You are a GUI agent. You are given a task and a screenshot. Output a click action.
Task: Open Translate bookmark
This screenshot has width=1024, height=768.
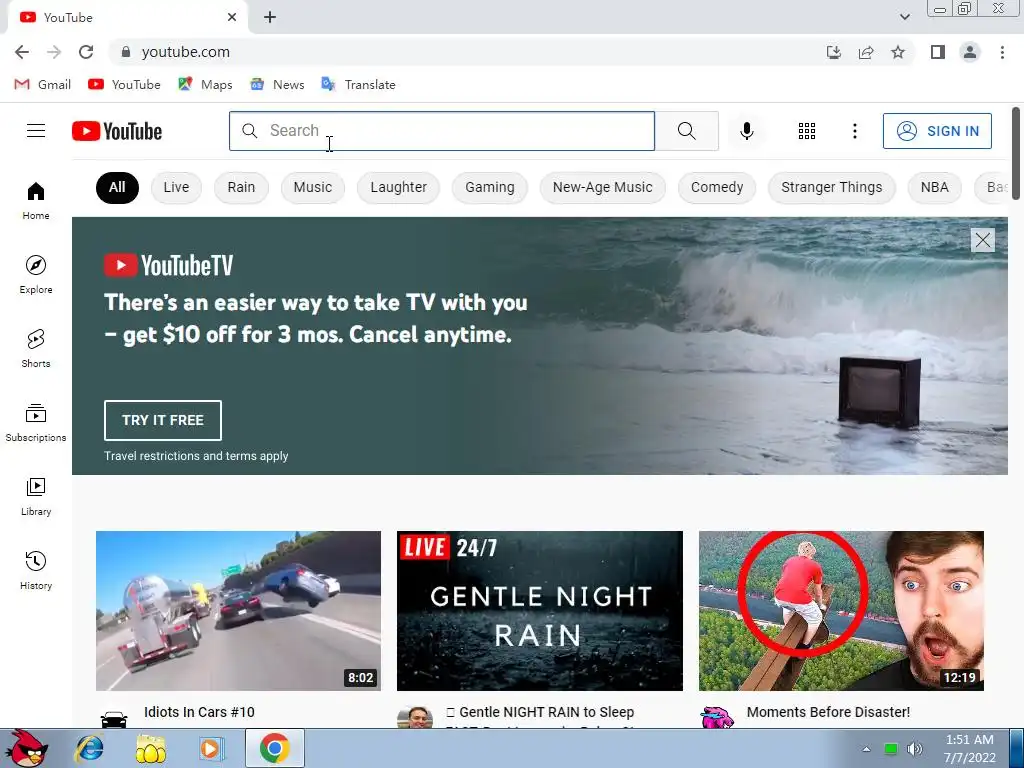[x=359, y=84]
